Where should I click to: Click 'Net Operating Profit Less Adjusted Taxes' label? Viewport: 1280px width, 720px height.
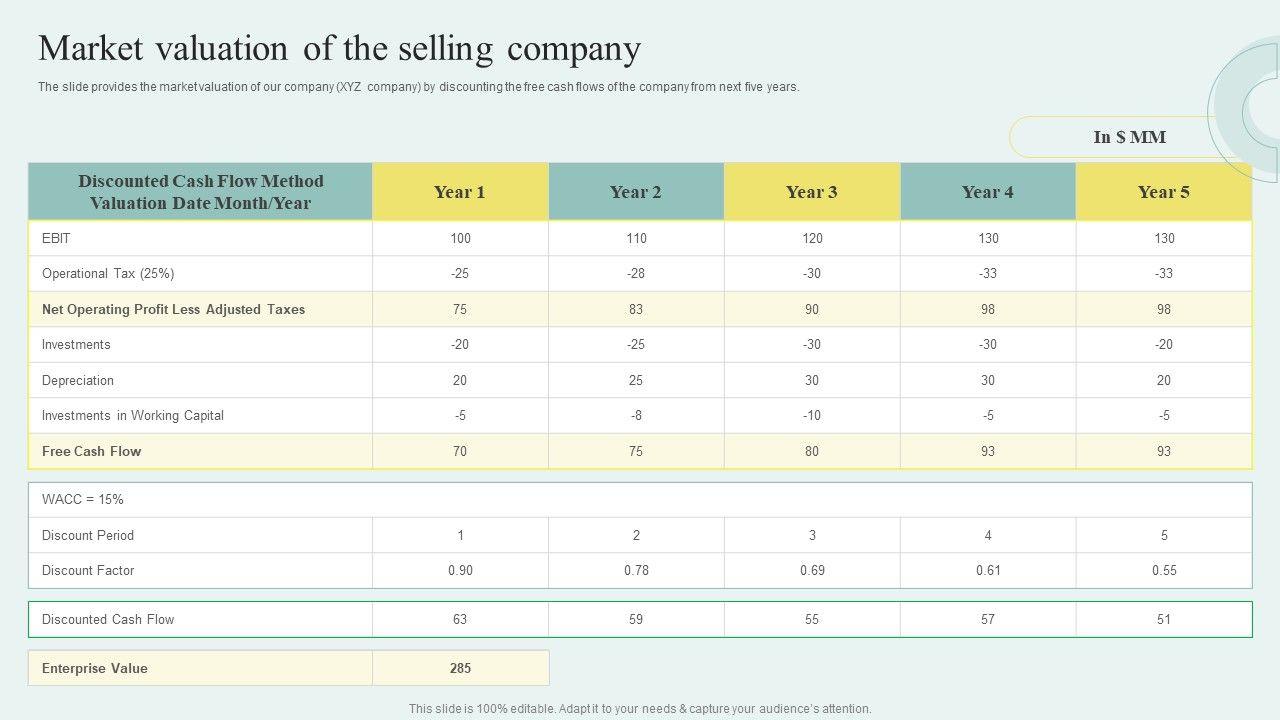[x=173, y=310]
